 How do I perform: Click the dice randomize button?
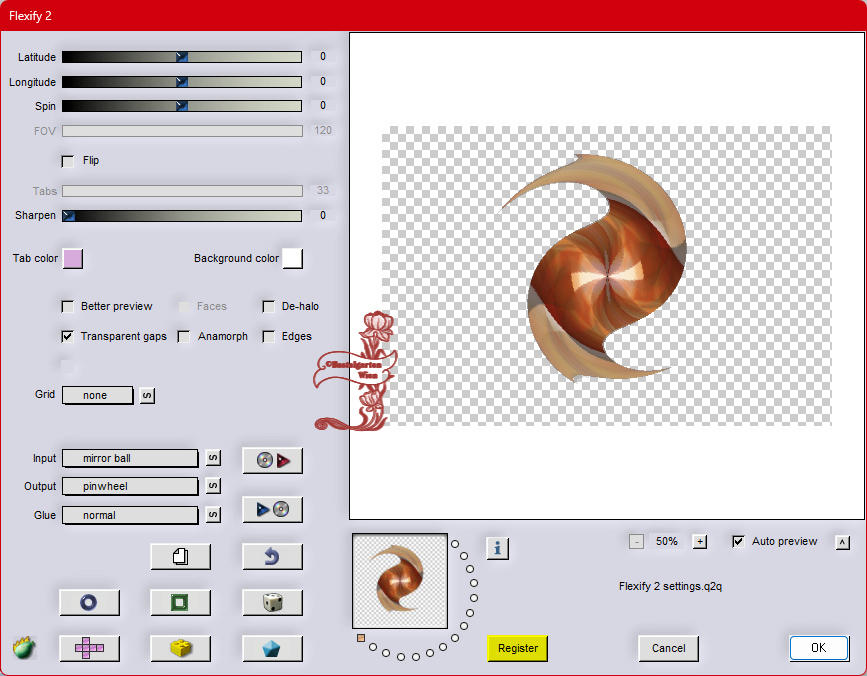pyautogui.click(x=272, y=602)
